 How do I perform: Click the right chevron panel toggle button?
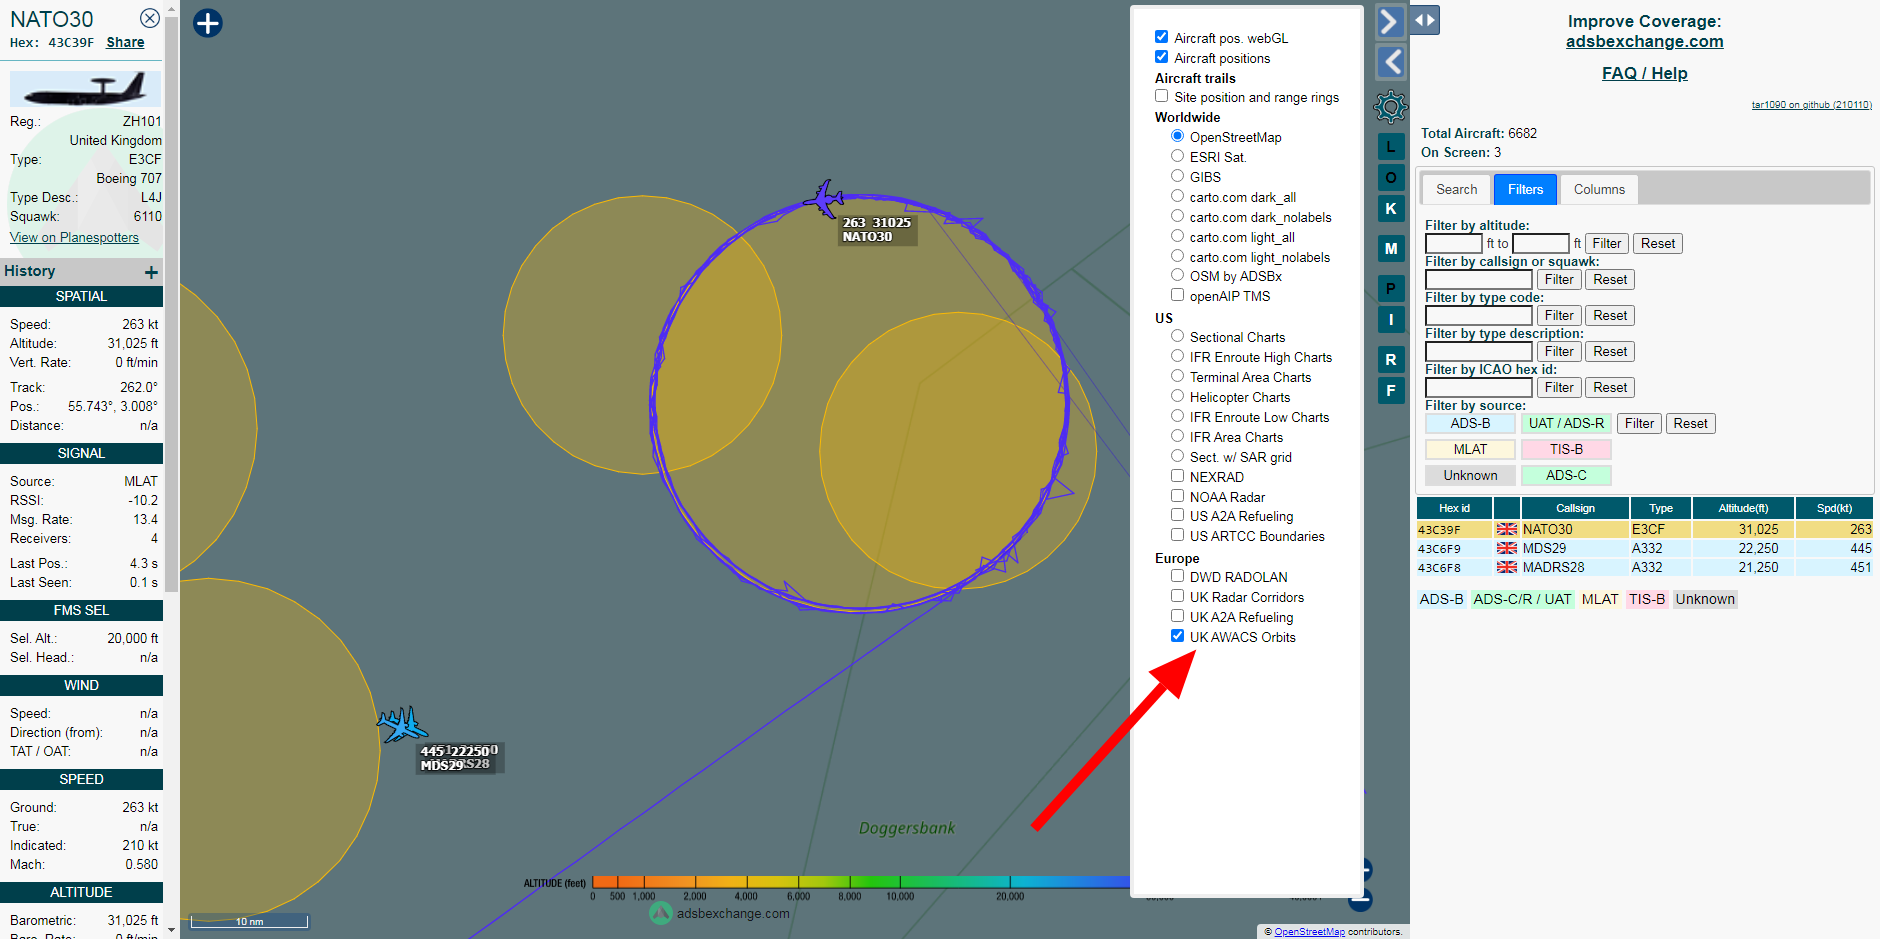(1390, 21)
